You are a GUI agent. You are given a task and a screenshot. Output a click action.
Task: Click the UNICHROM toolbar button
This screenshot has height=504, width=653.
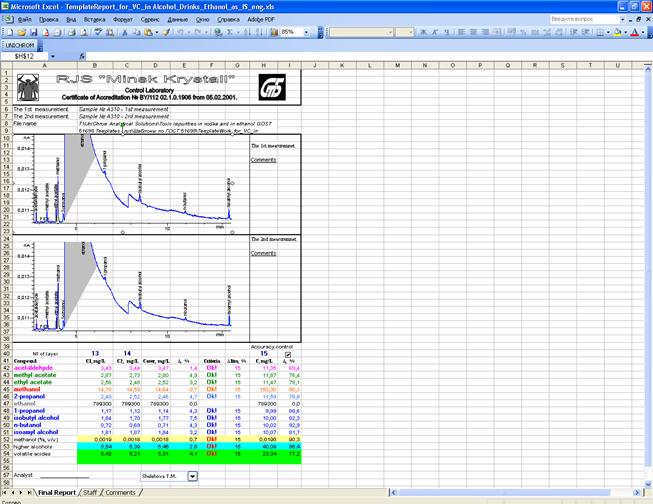click(20, 45)
